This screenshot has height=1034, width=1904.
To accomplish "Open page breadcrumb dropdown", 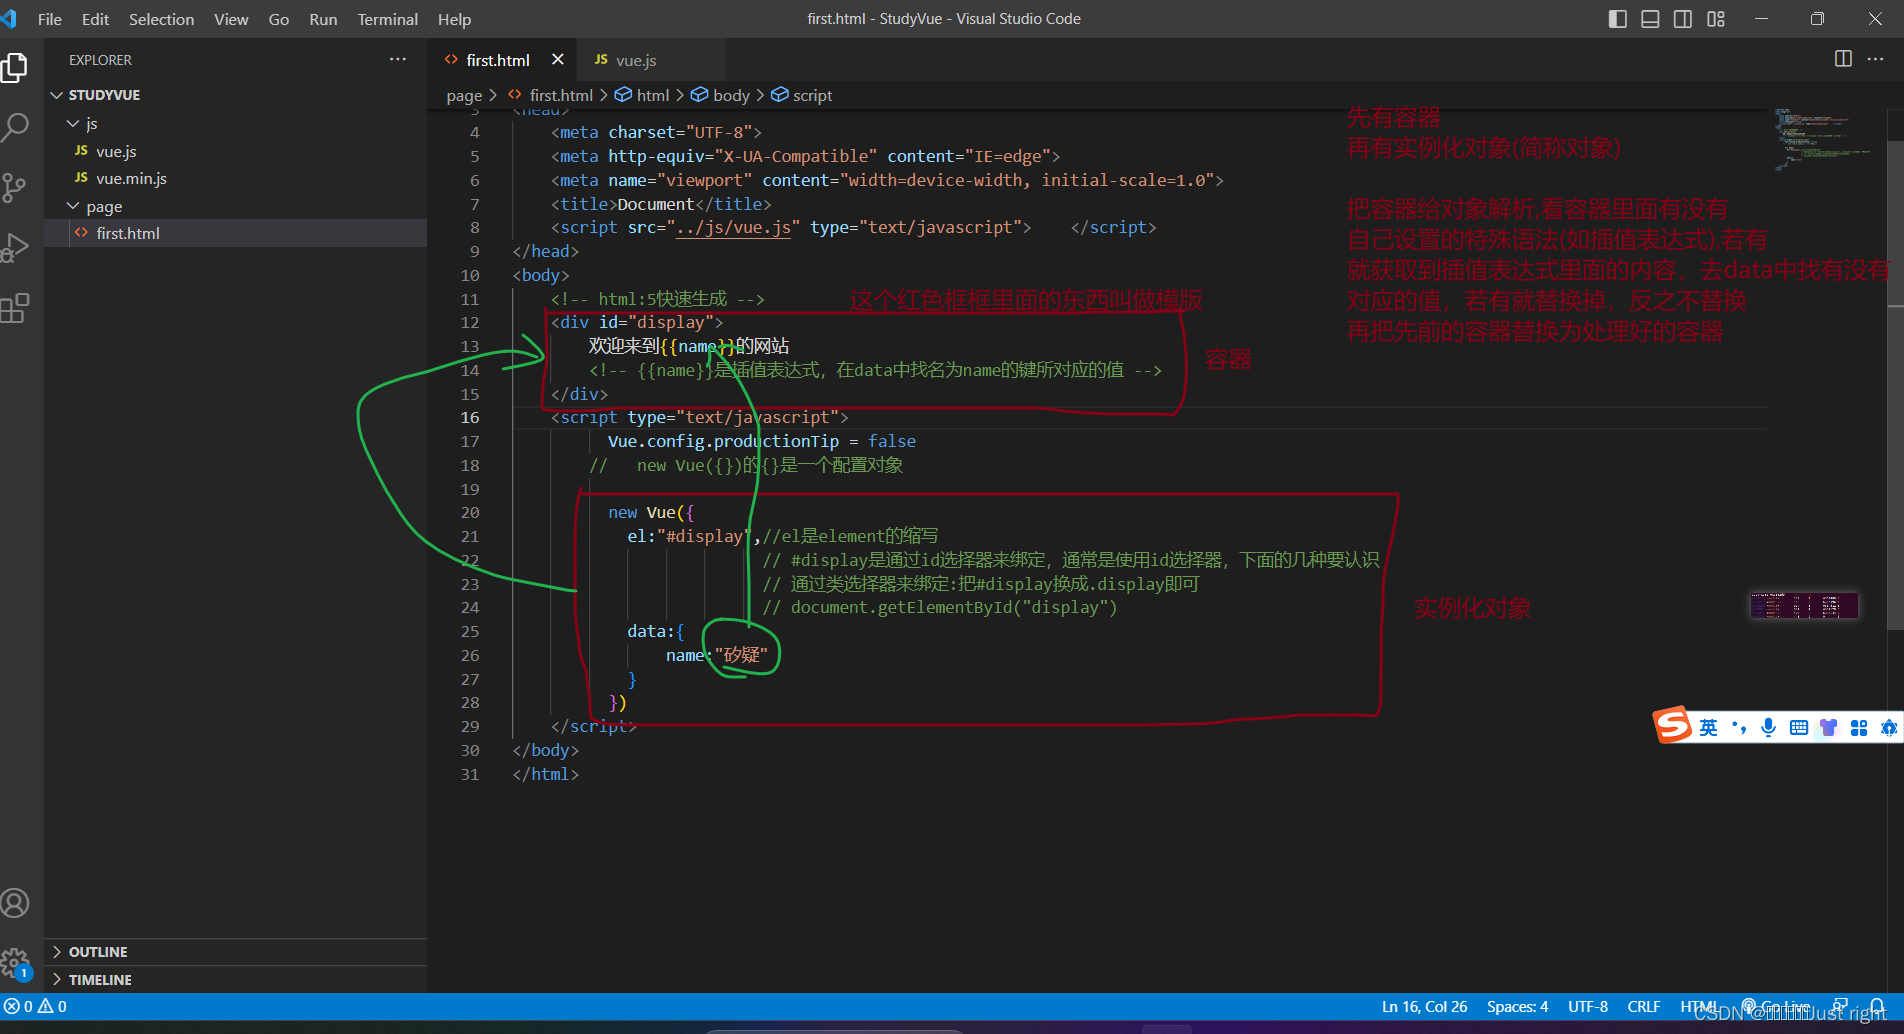I will click(464, 96).
